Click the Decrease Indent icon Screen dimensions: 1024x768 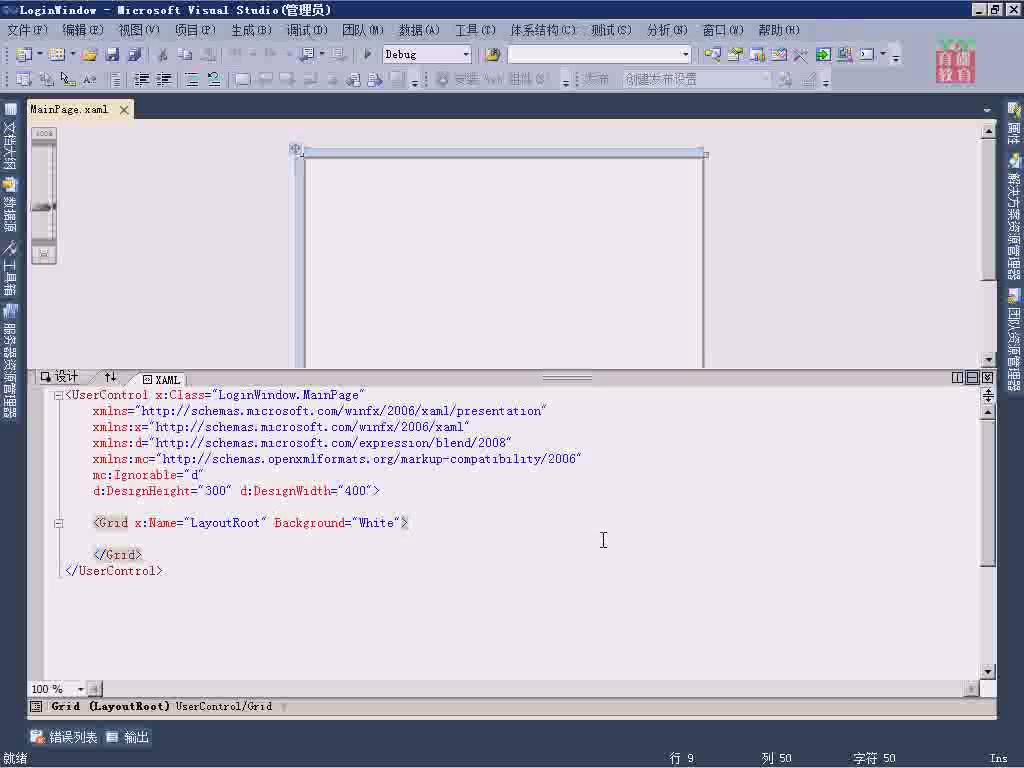point(141,80)
